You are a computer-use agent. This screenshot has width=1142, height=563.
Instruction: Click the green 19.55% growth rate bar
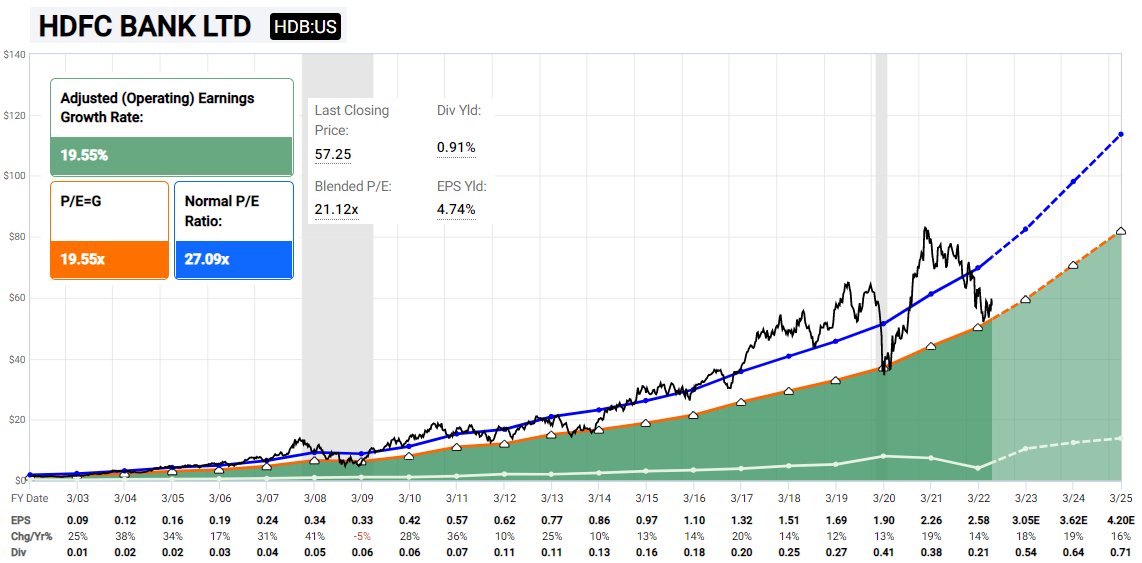tap(171, 156)
